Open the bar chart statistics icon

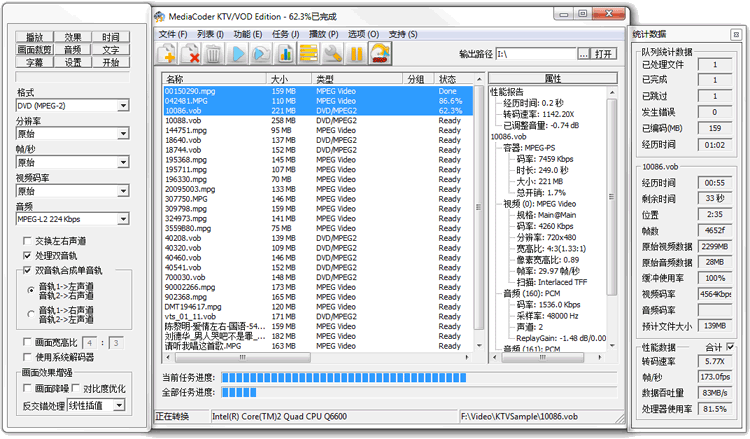(x=285, y=54)
